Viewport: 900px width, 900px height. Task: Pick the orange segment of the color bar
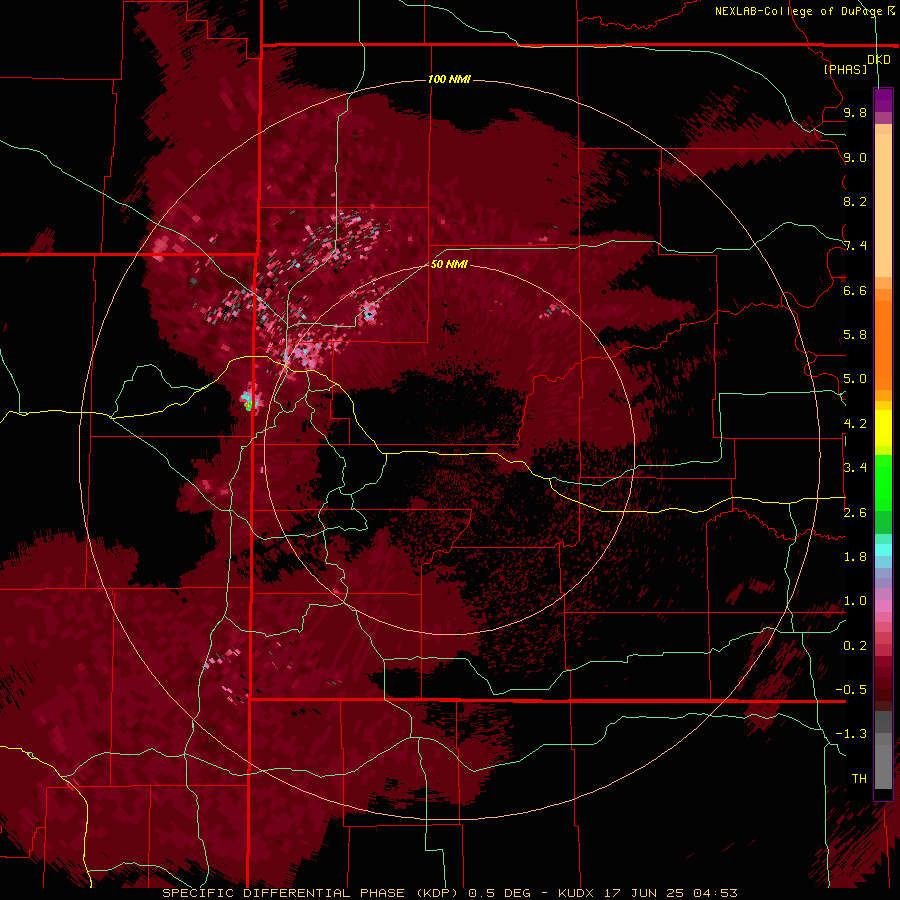point(883,344)
